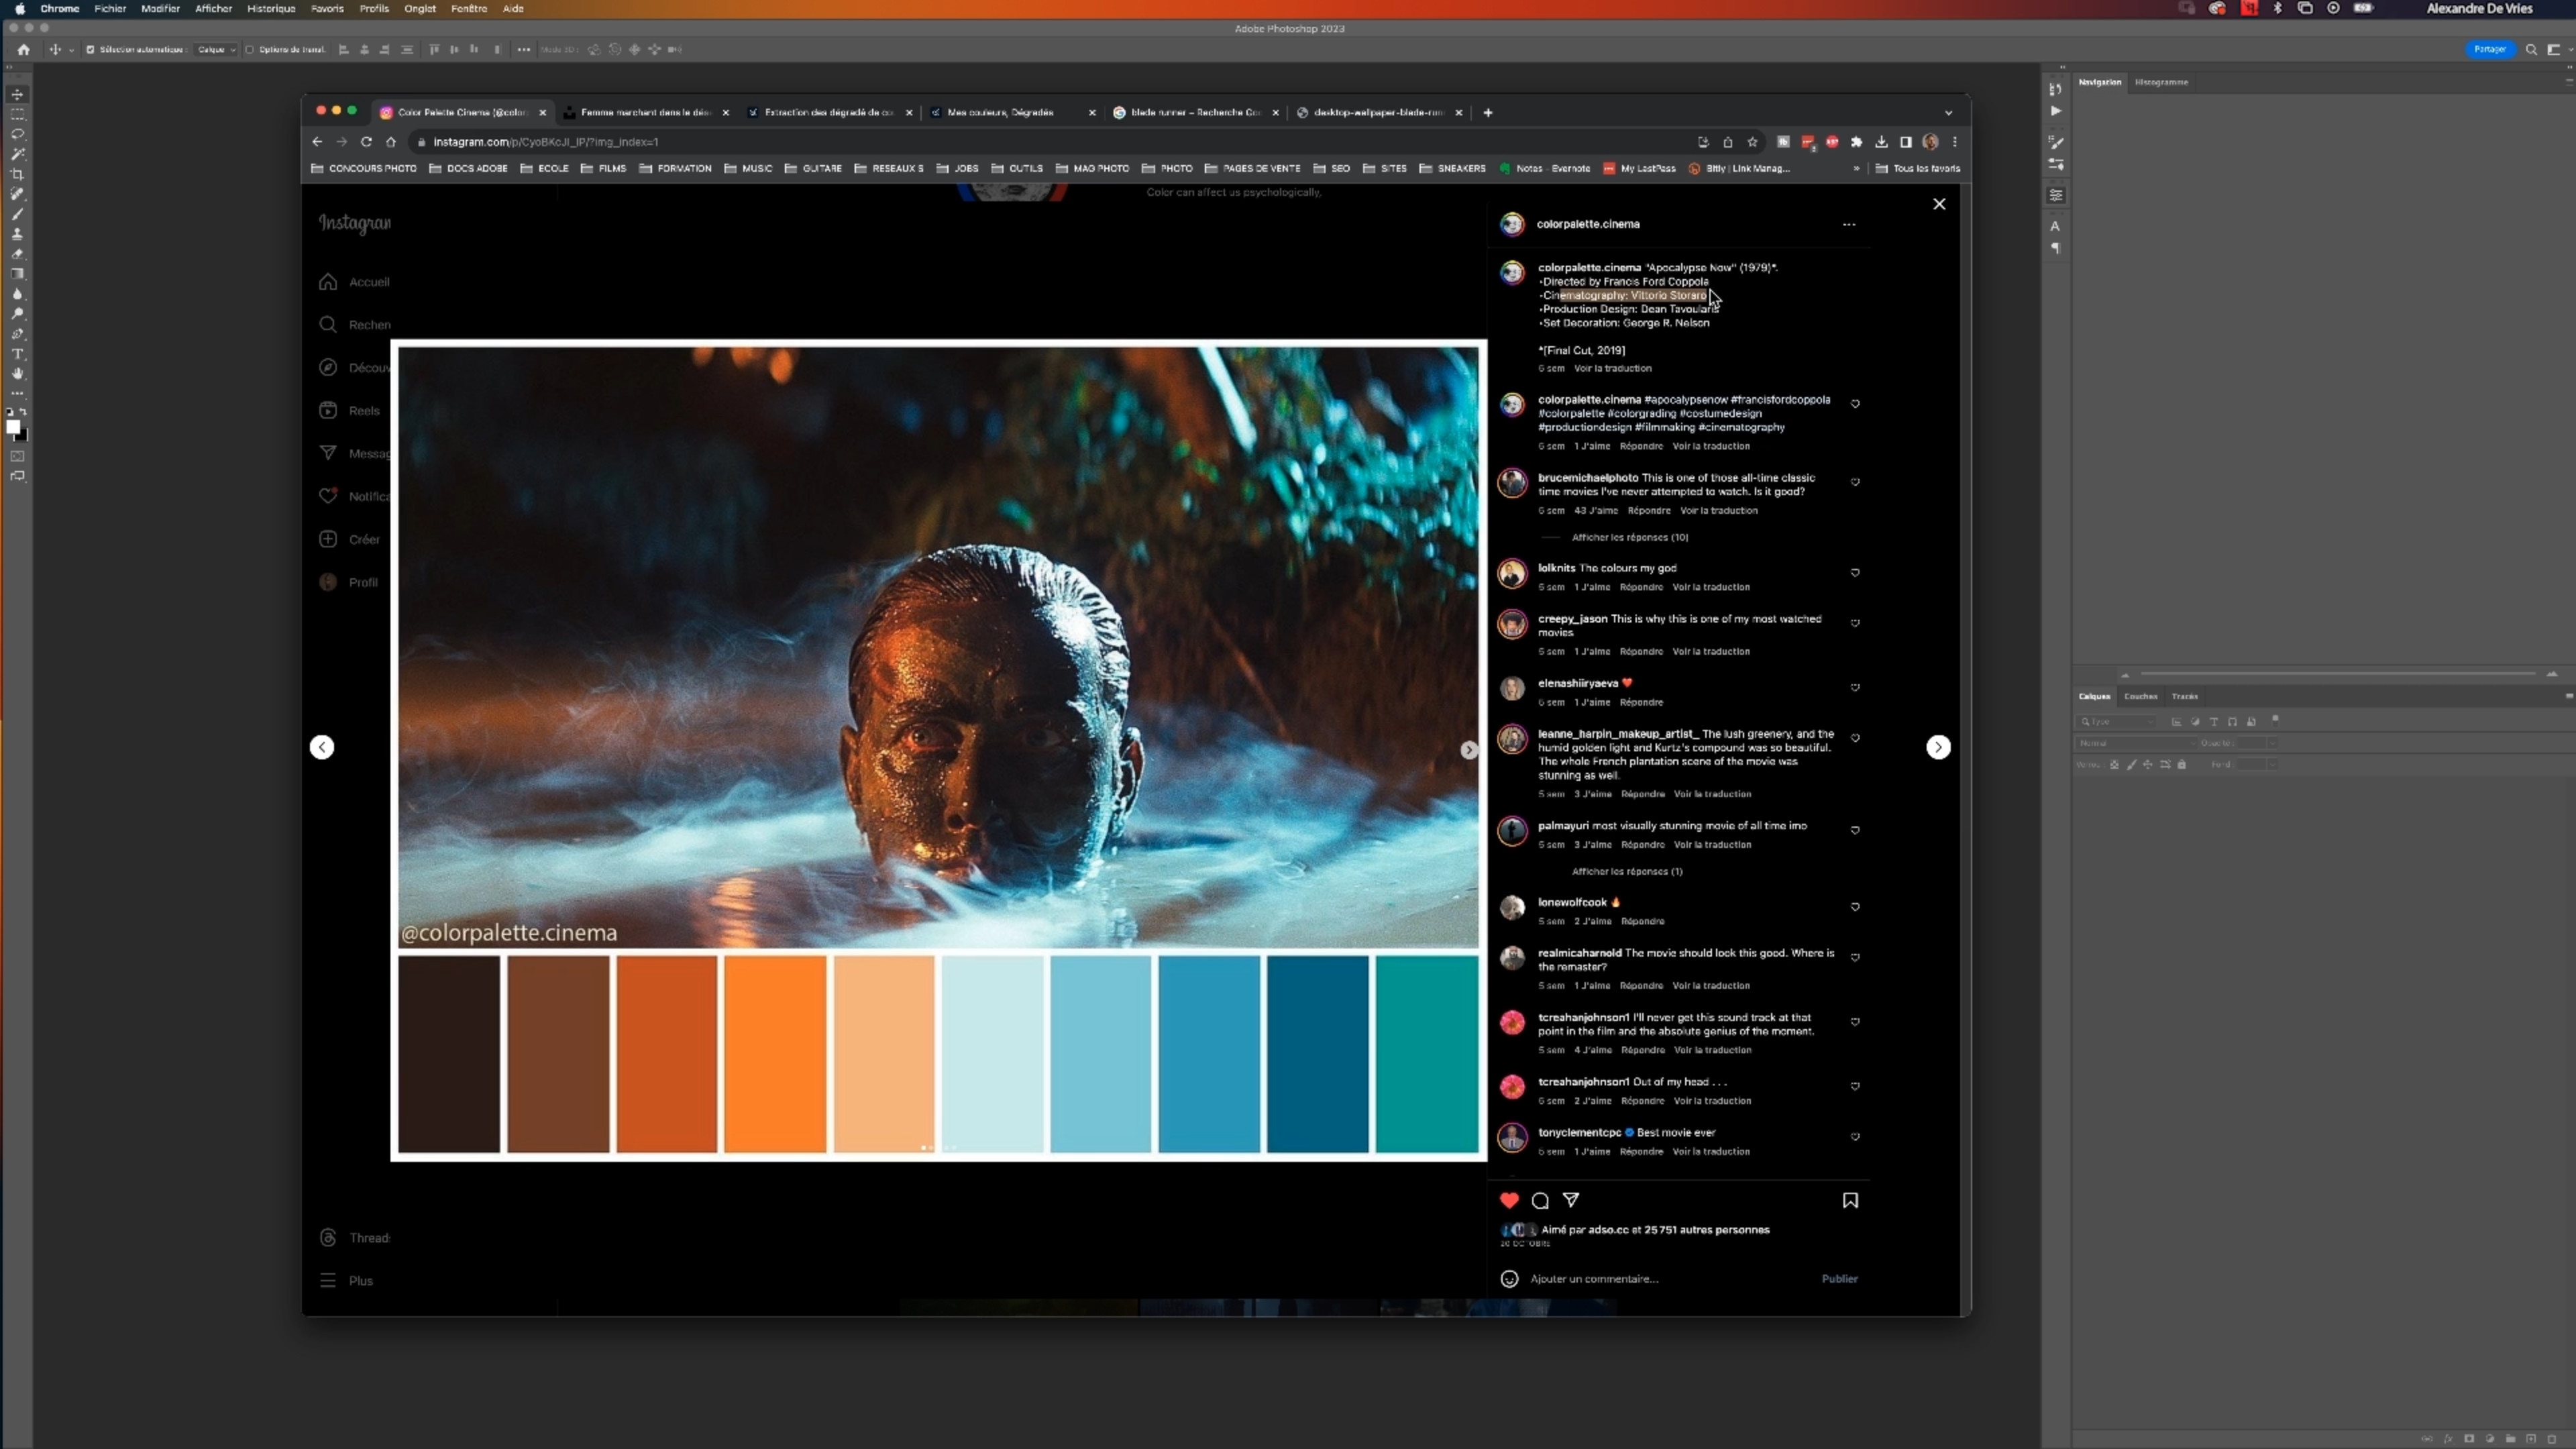The image size is (2576, 1449).
Task: Switch to the Histogramme tab
Action: (2161, 82)
